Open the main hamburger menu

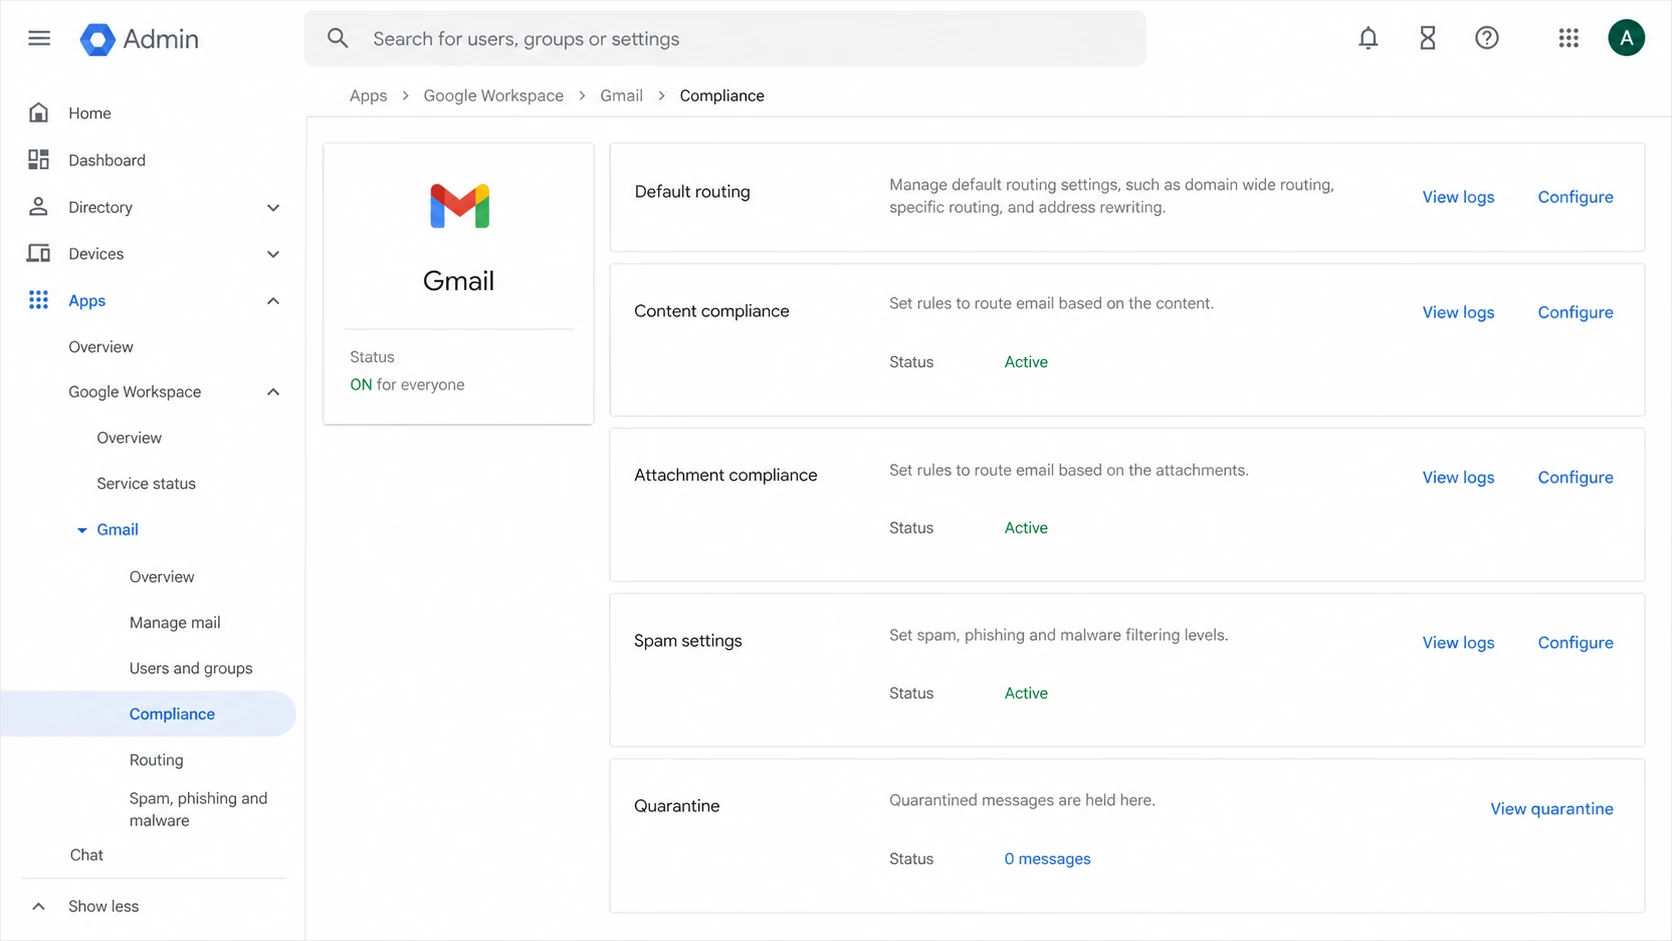(39, 38)
